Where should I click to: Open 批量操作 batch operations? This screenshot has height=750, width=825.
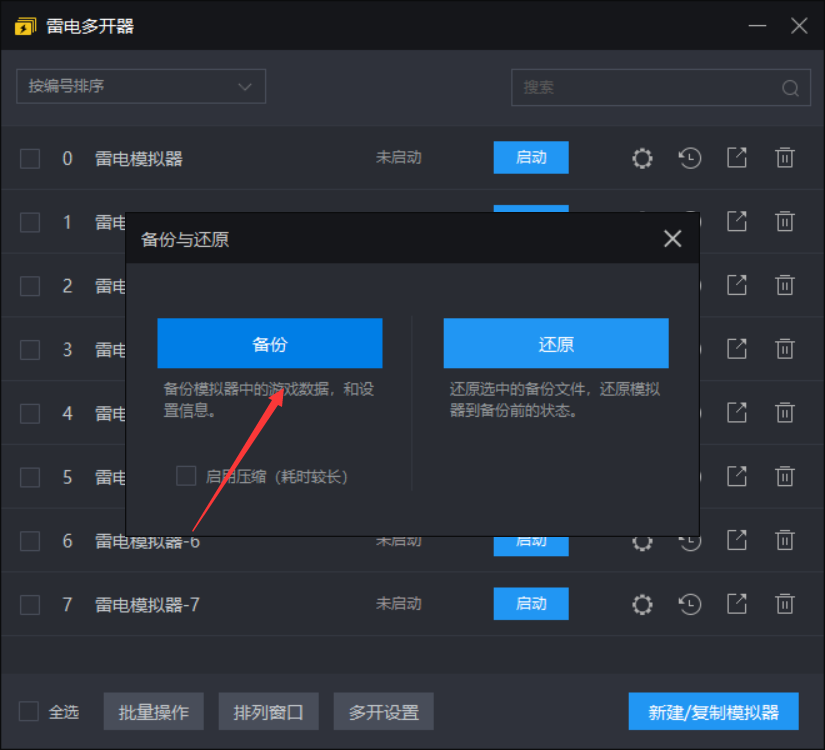(154, 712)
